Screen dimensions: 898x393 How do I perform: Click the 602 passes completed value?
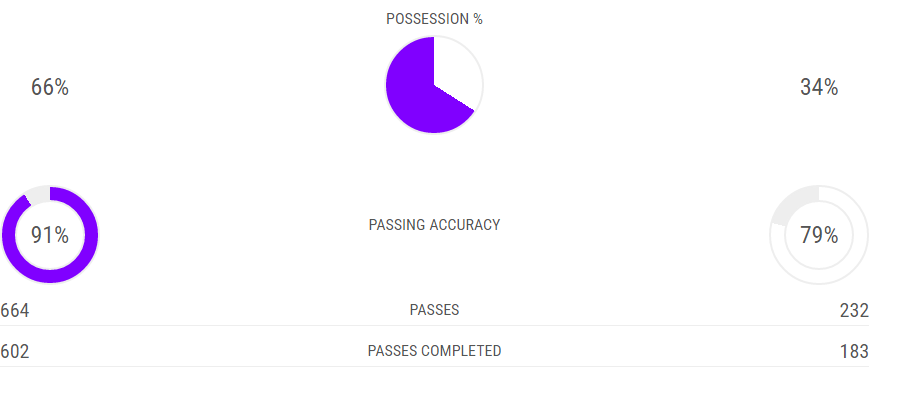tap(15, 351)
